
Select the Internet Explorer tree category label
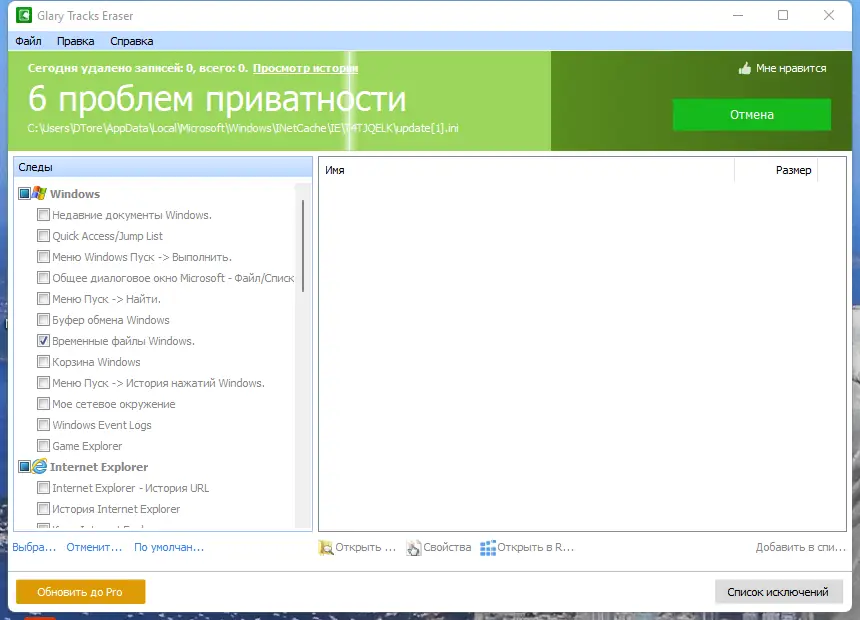pos(99,467)
